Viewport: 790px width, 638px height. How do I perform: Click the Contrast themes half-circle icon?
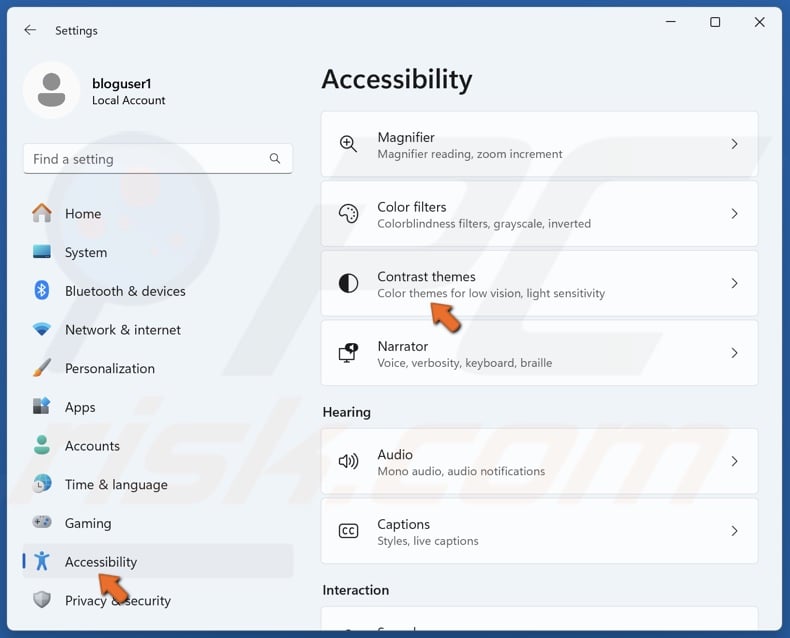[x=348, y=283]
